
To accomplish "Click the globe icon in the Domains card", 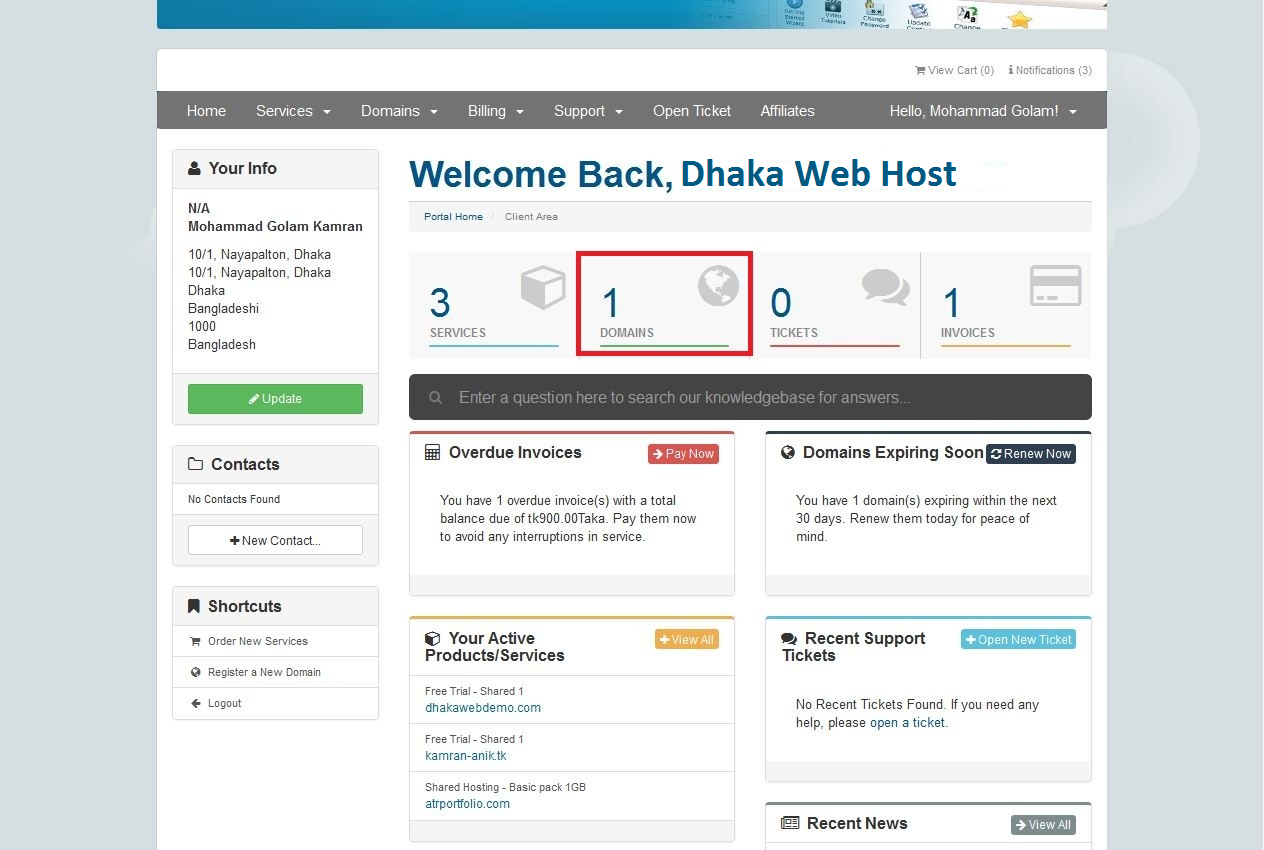I will (x=718, y=286).
